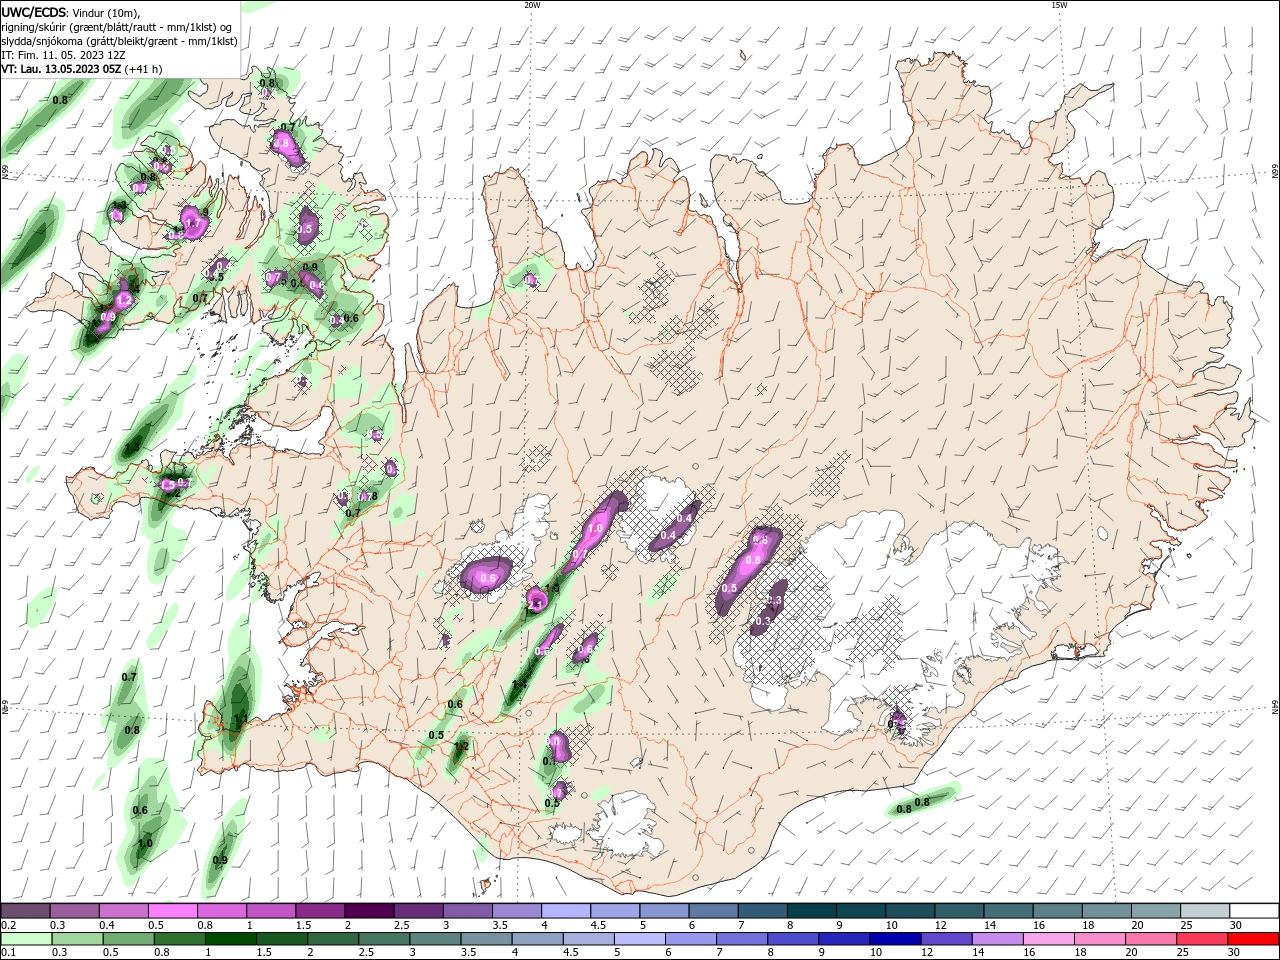The image size is (1280, 960).
Task: Pick the top legend row swatch starting at 9
Action: (859, 911)
